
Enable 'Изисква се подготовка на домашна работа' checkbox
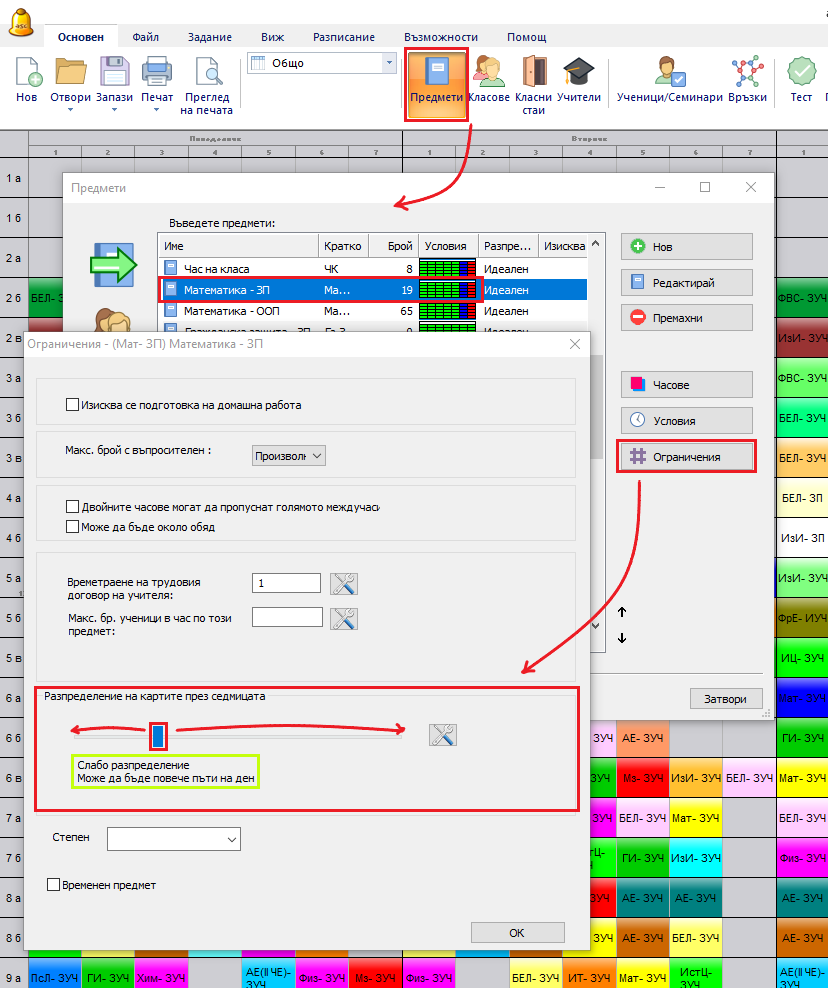[x=72, y=405]
